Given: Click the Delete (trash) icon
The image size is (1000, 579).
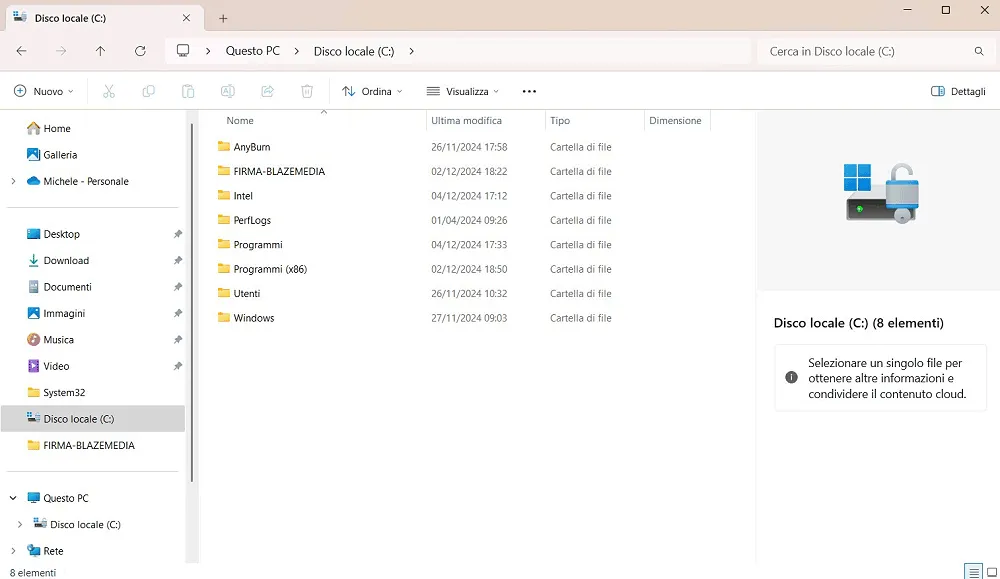Looking at the screenshot, I should pyautogui.click(x=307, y=91).
